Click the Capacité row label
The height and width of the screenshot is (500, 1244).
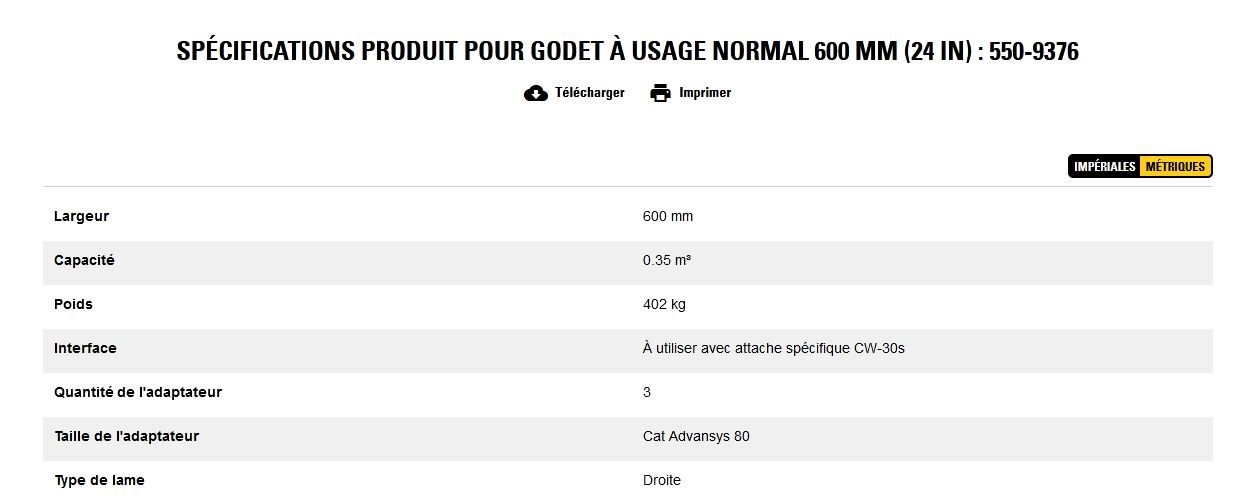coord(84,260)
